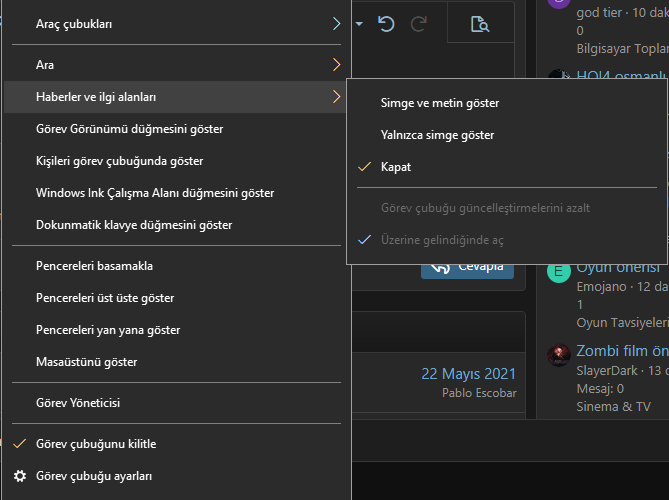Open Pablo Escobar's profile link
Viewport: 669px width, 500px height.
click(x=479, y=393)
